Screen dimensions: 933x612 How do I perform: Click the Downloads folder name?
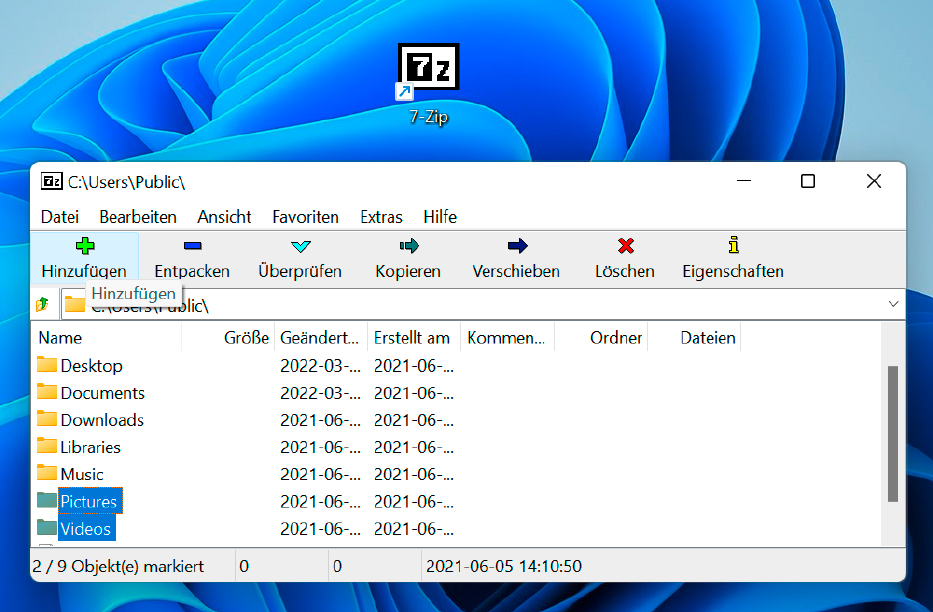pyautogui.click(x=102, y=420)
